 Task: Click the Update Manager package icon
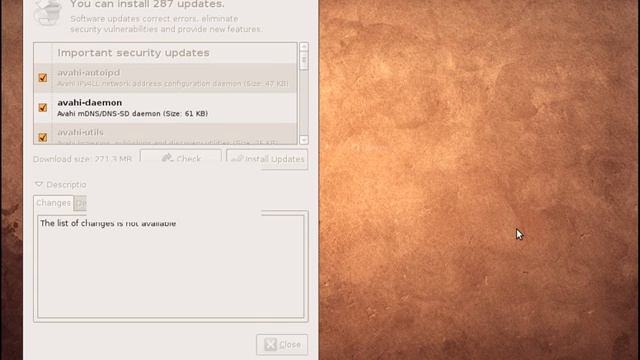click(48, 12)
